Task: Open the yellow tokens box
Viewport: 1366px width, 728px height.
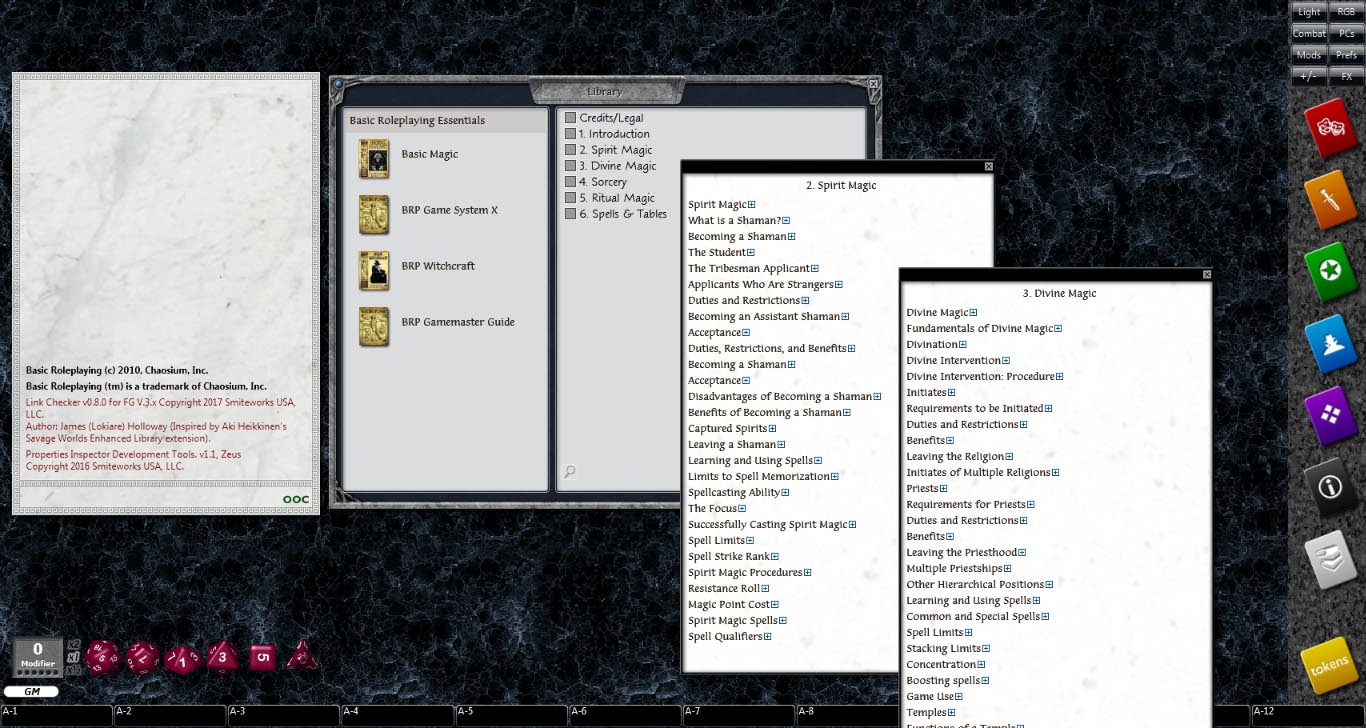Action: [x=1329, y=667]
